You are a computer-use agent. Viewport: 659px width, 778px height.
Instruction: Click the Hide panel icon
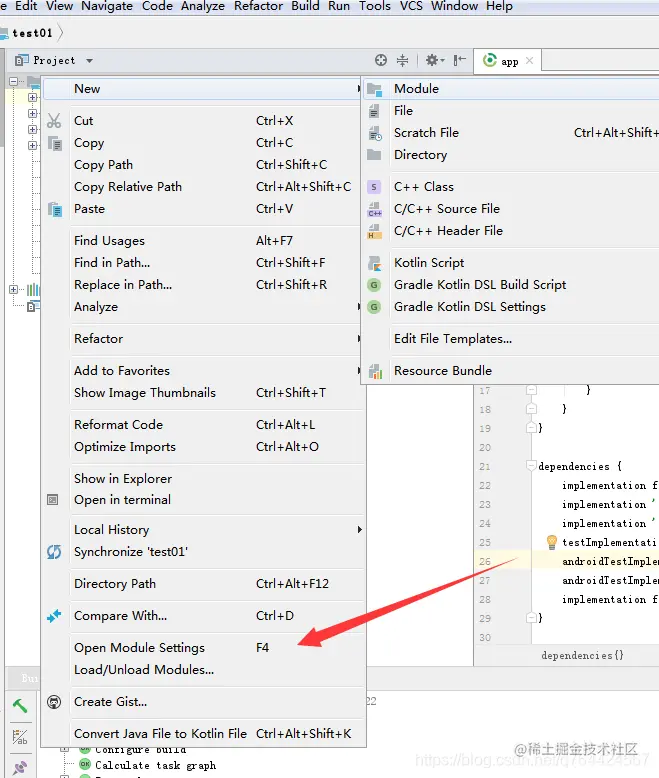tap(460, 60)
